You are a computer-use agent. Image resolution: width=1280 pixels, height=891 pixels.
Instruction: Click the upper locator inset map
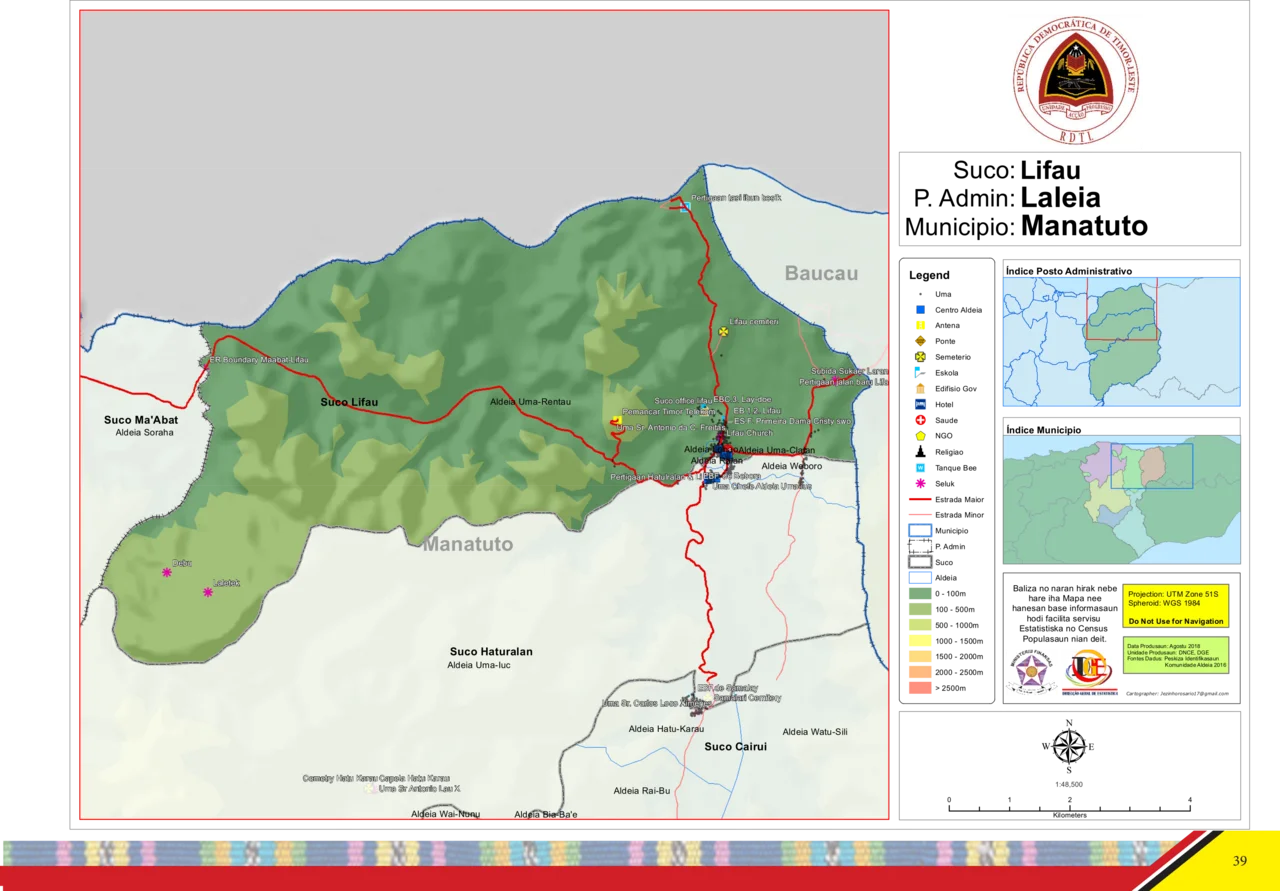(1121, 342)
